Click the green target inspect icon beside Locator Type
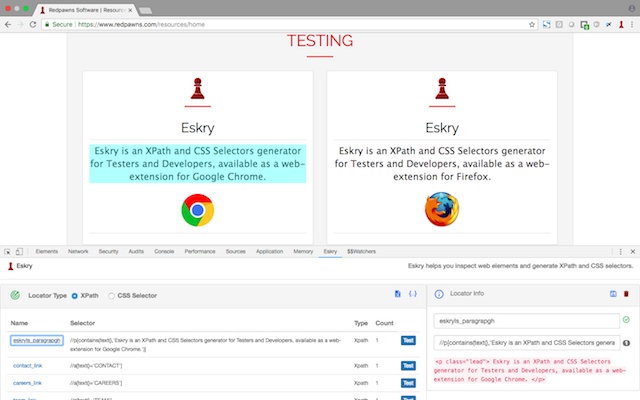 [15, 295]
